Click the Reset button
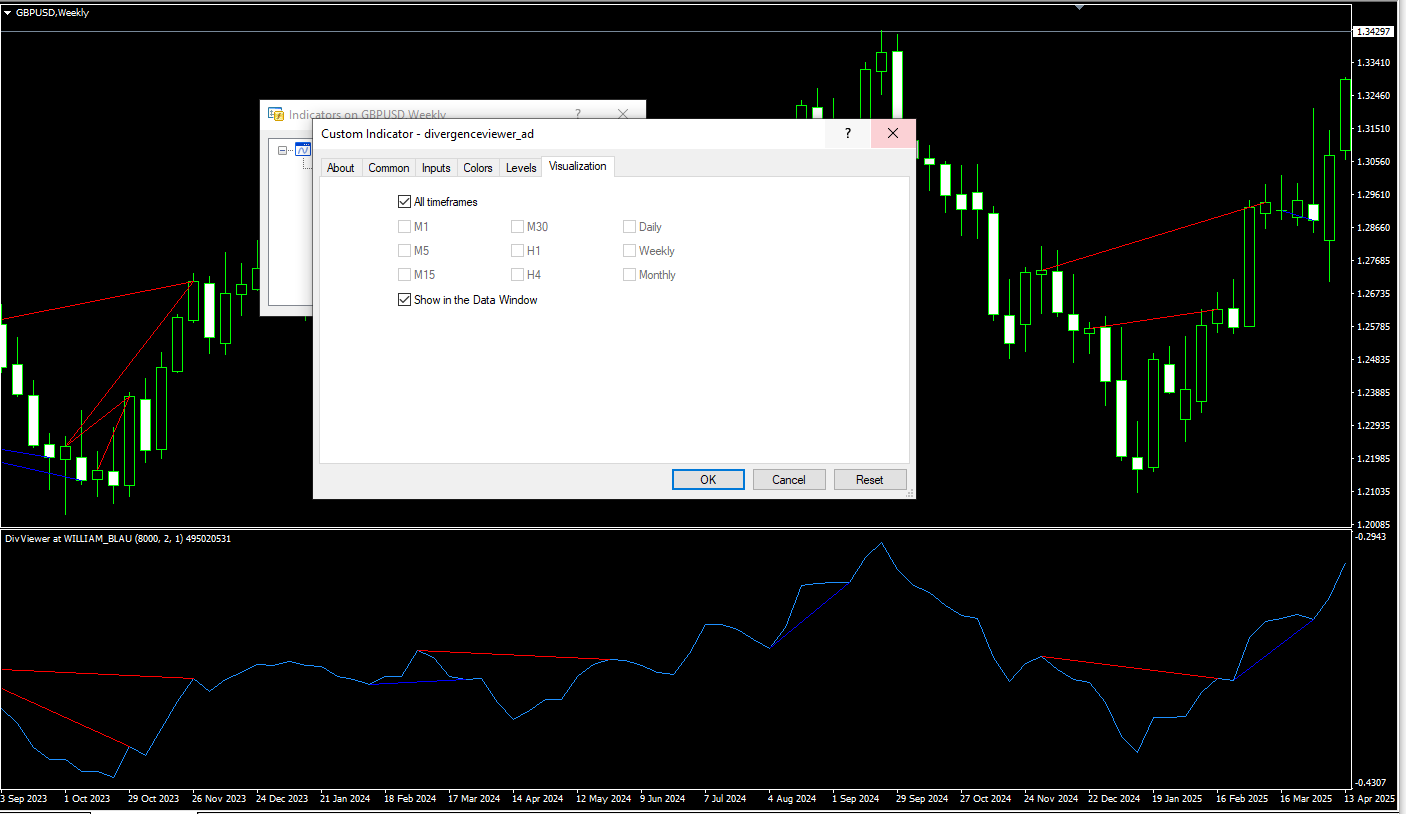 tap(869, 480)
